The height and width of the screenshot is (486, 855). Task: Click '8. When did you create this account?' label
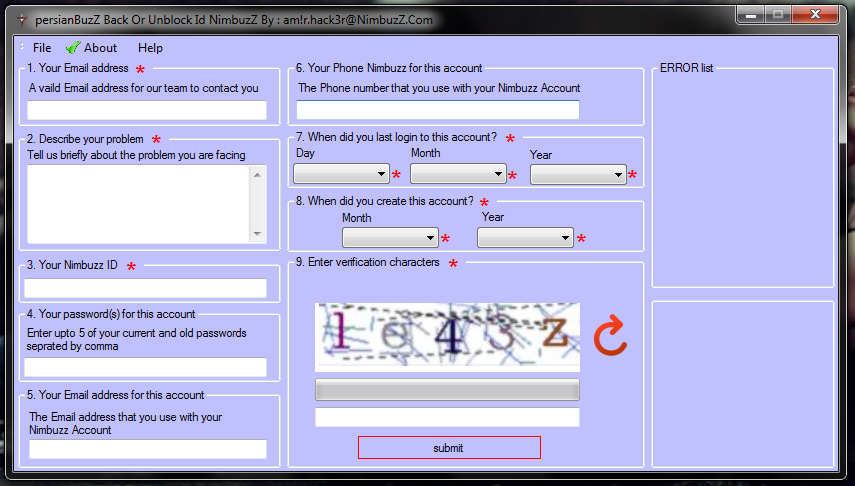[x=385, y=201]
